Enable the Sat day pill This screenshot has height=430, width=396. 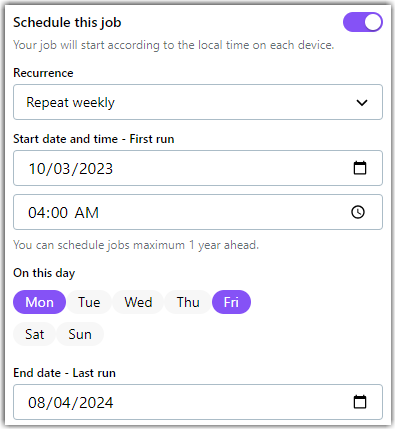34,334
